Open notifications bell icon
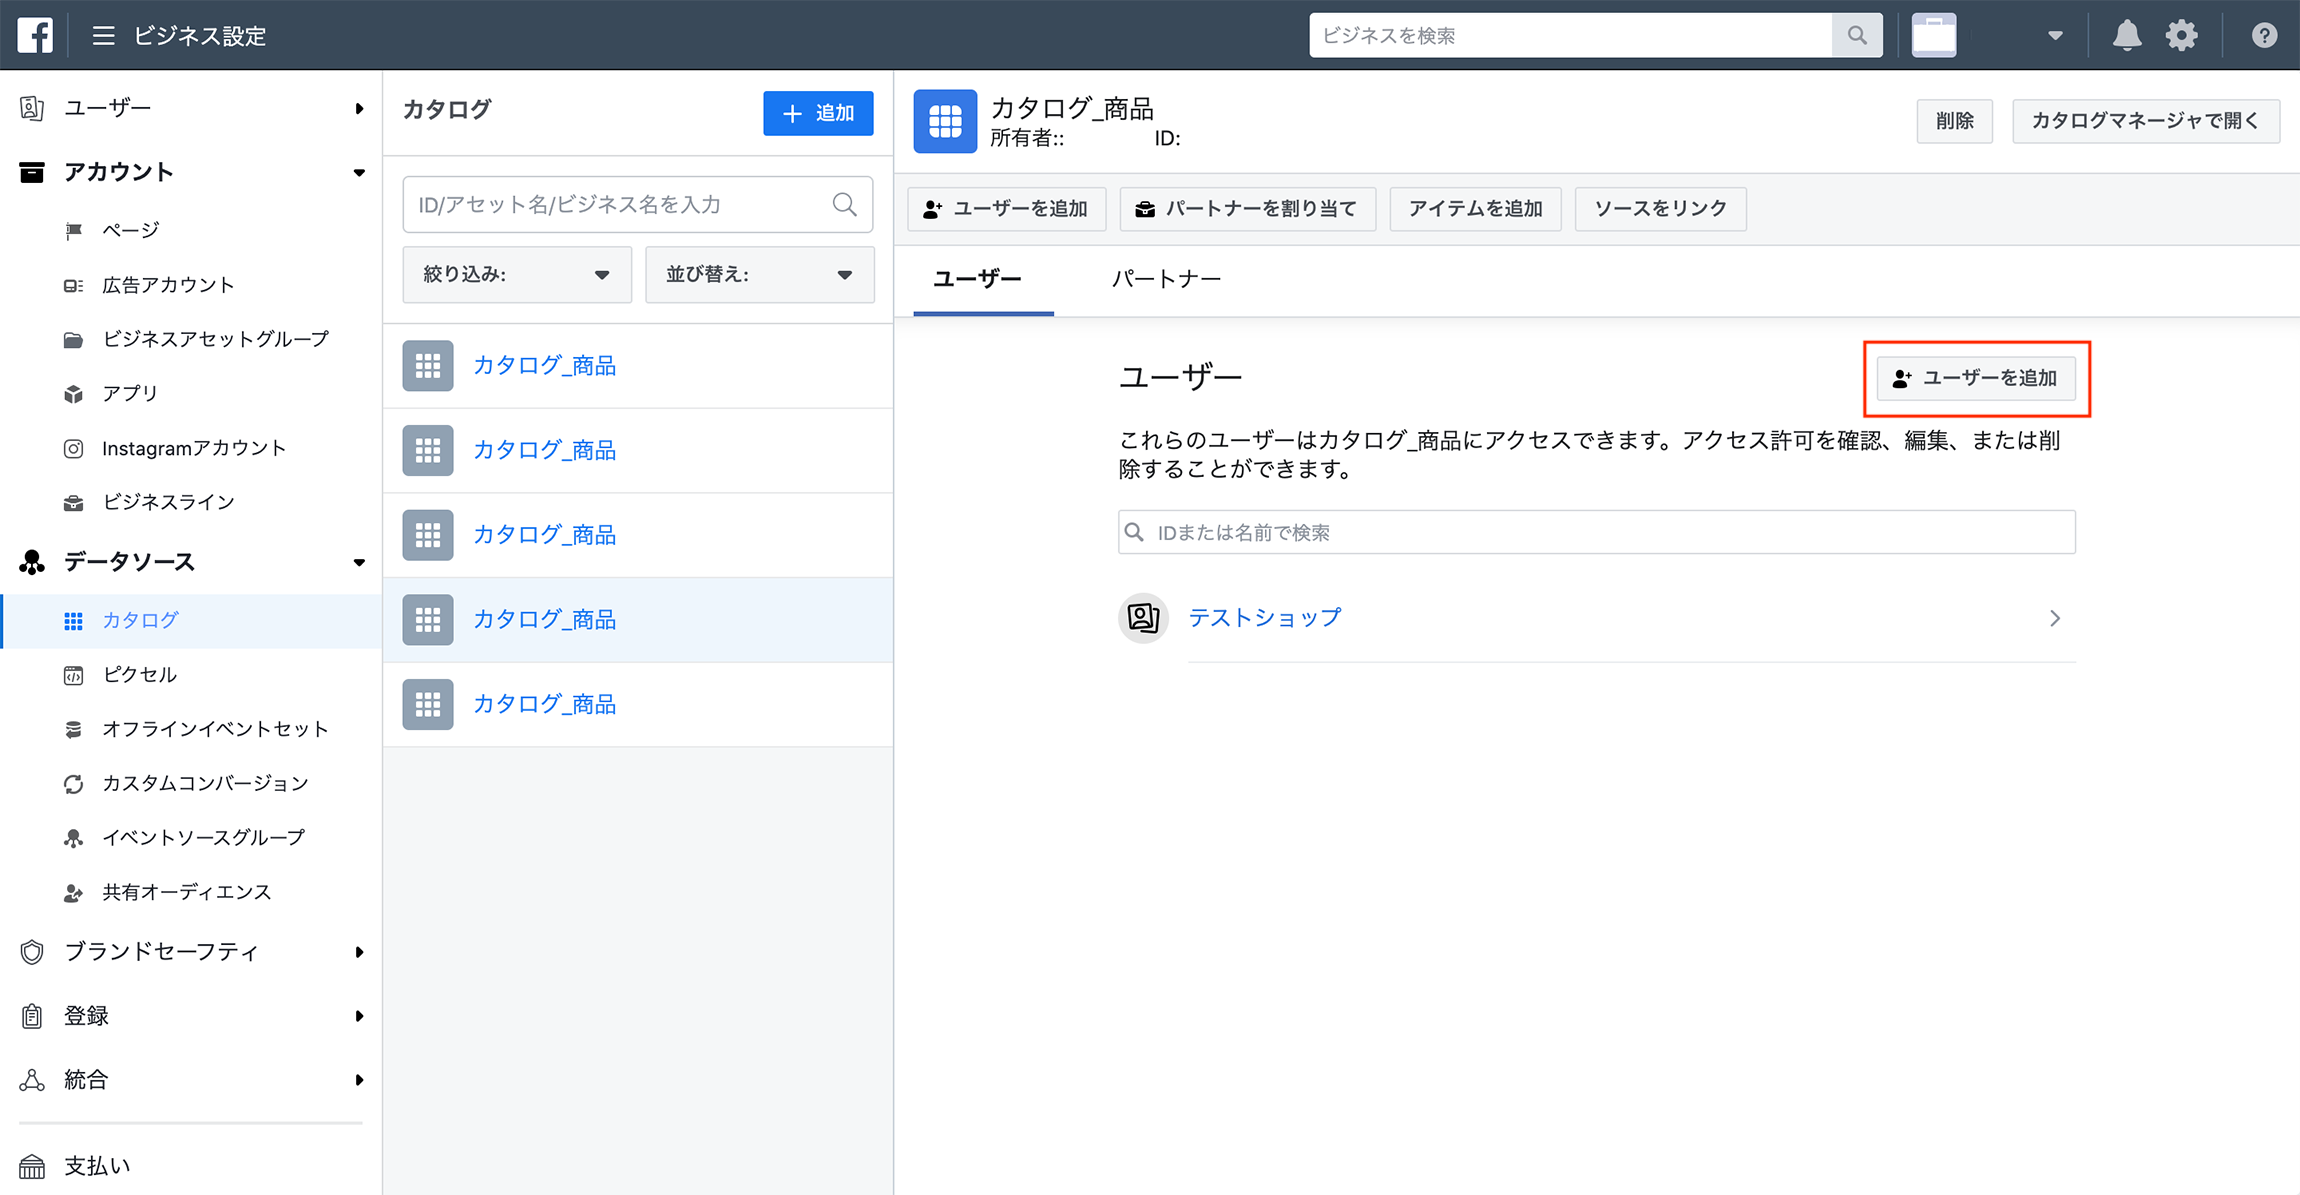 [2127, 34]
